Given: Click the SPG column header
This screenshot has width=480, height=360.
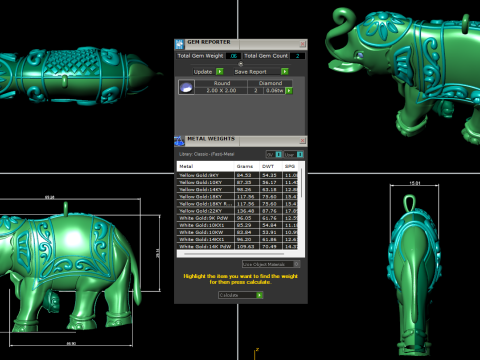Looking at the screenshot, I should [290, 166].
